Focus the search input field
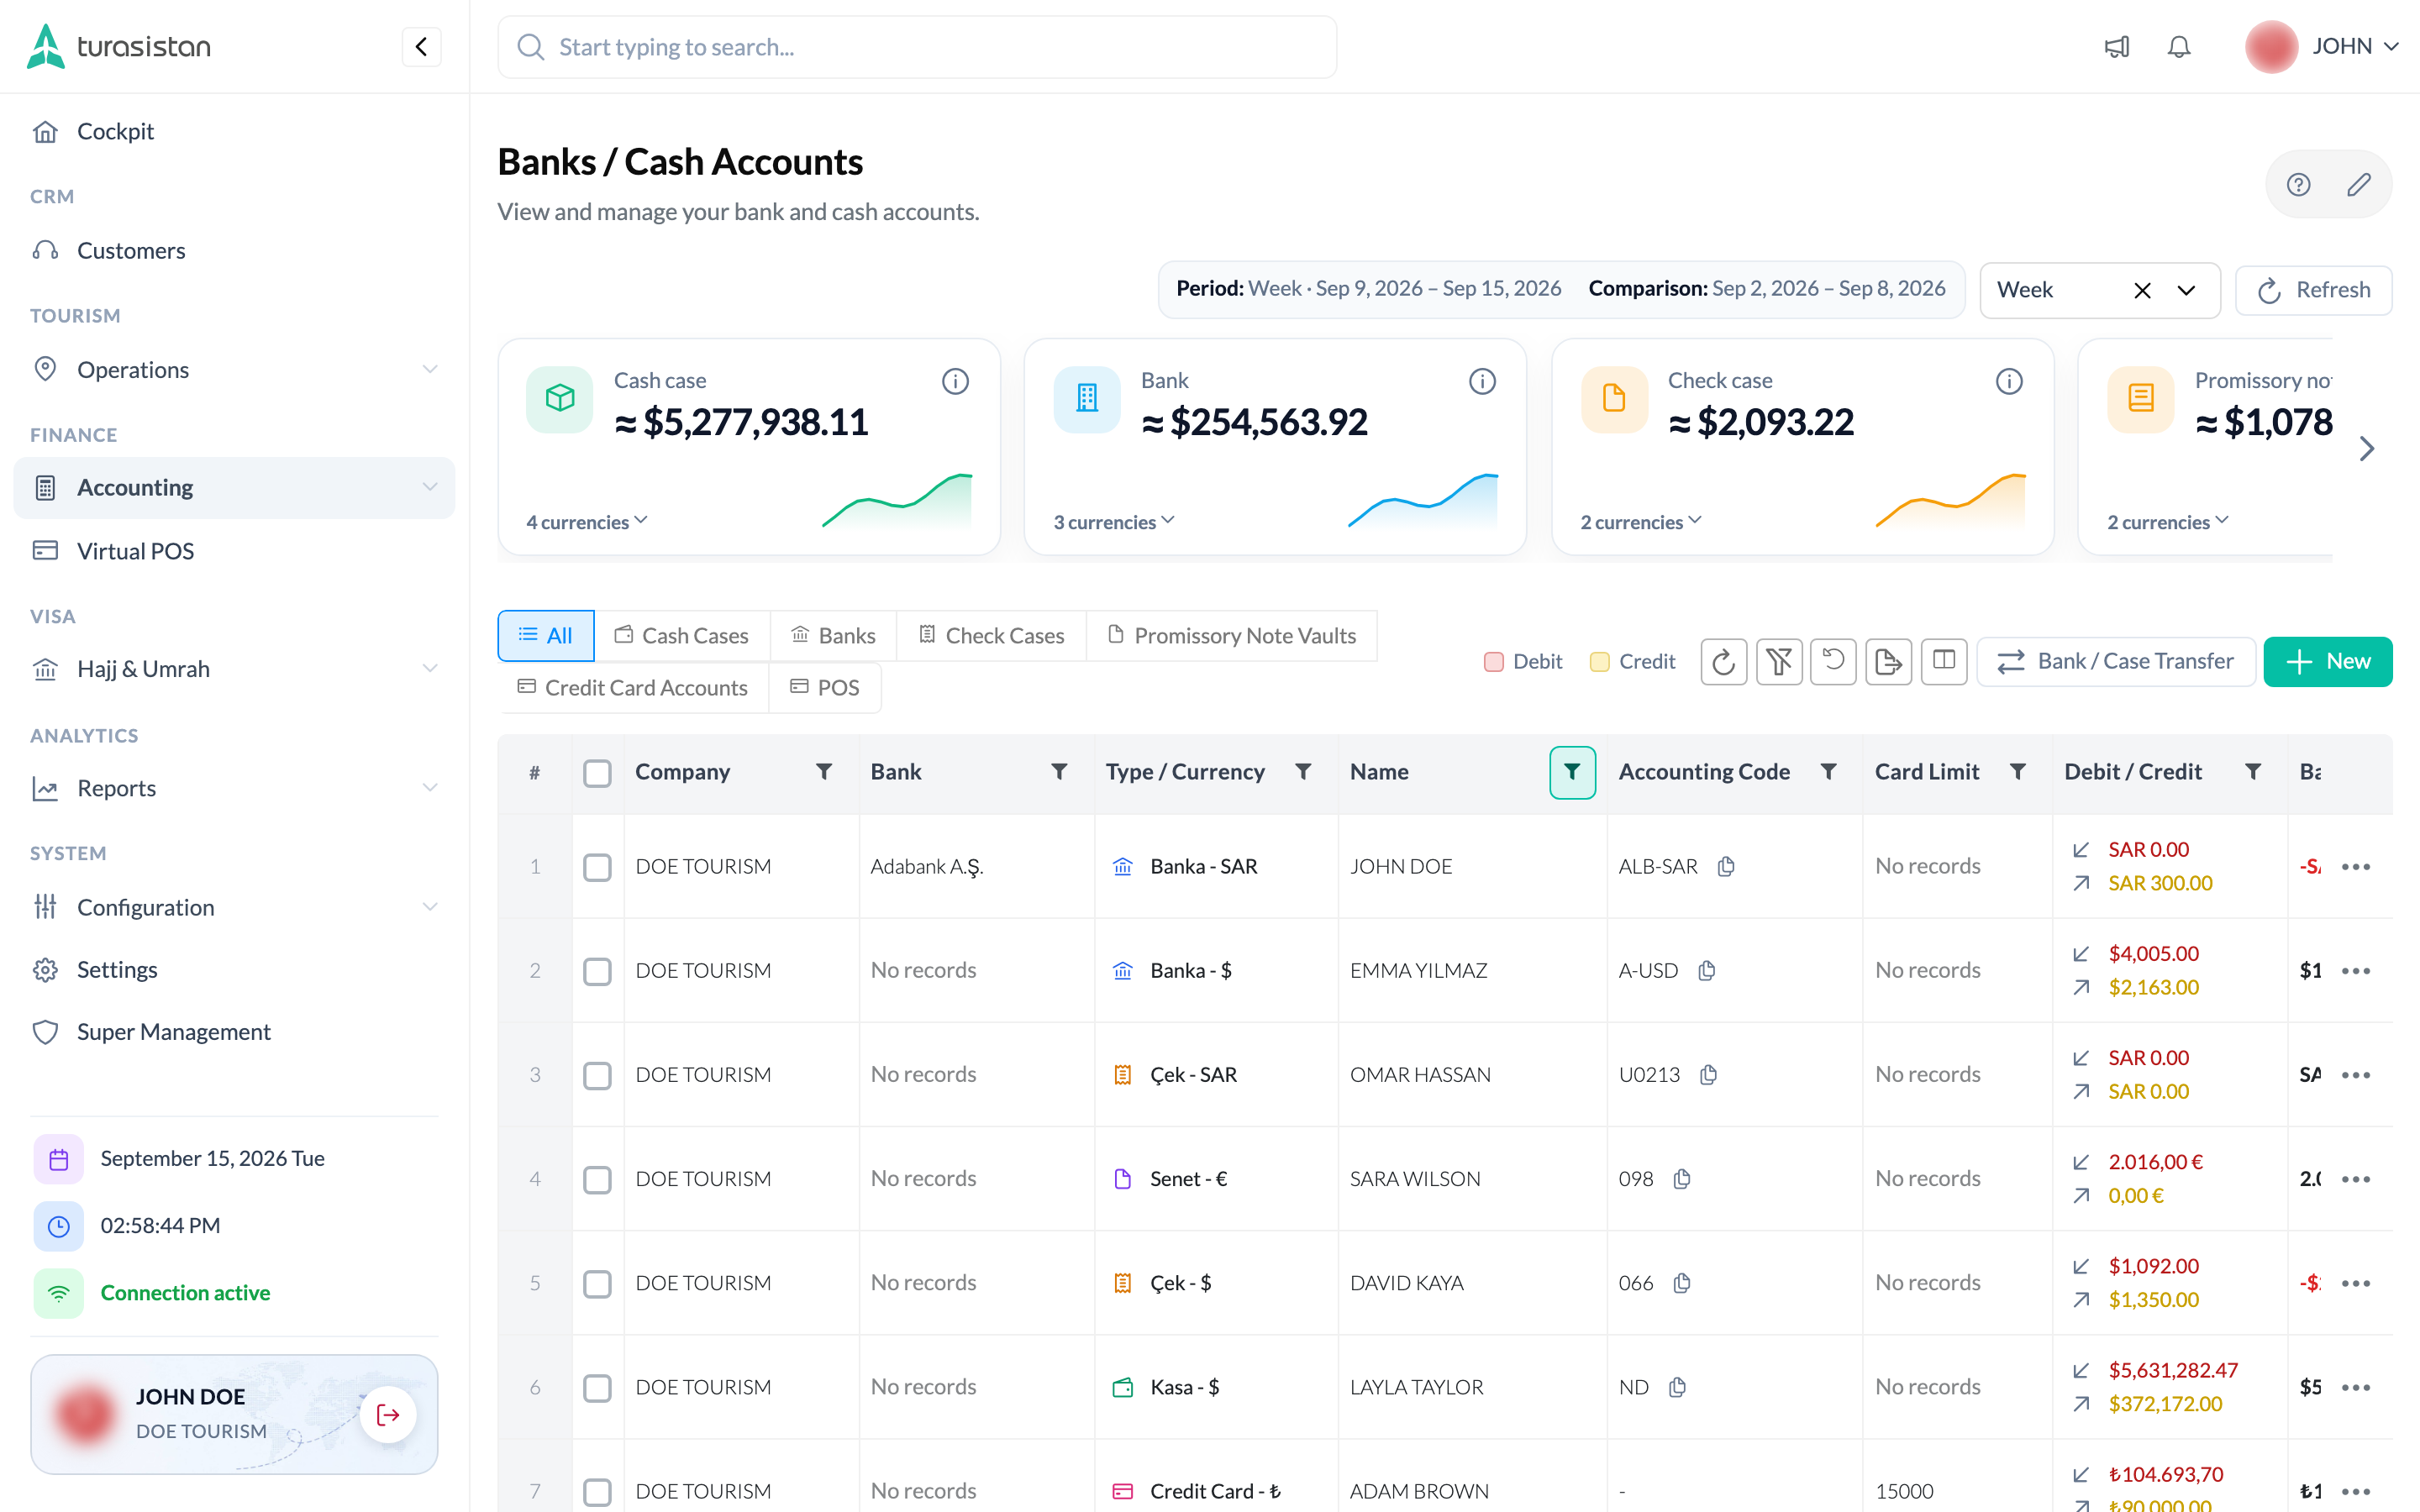The width and height of the screenshot is (2420, 1512). [x=917, y=47]
